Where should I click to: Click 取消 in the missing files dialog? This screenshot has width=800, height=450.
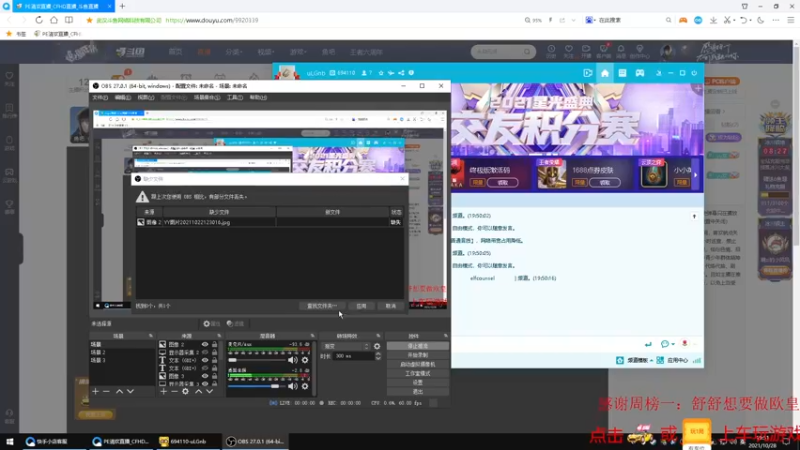point(391,306)
